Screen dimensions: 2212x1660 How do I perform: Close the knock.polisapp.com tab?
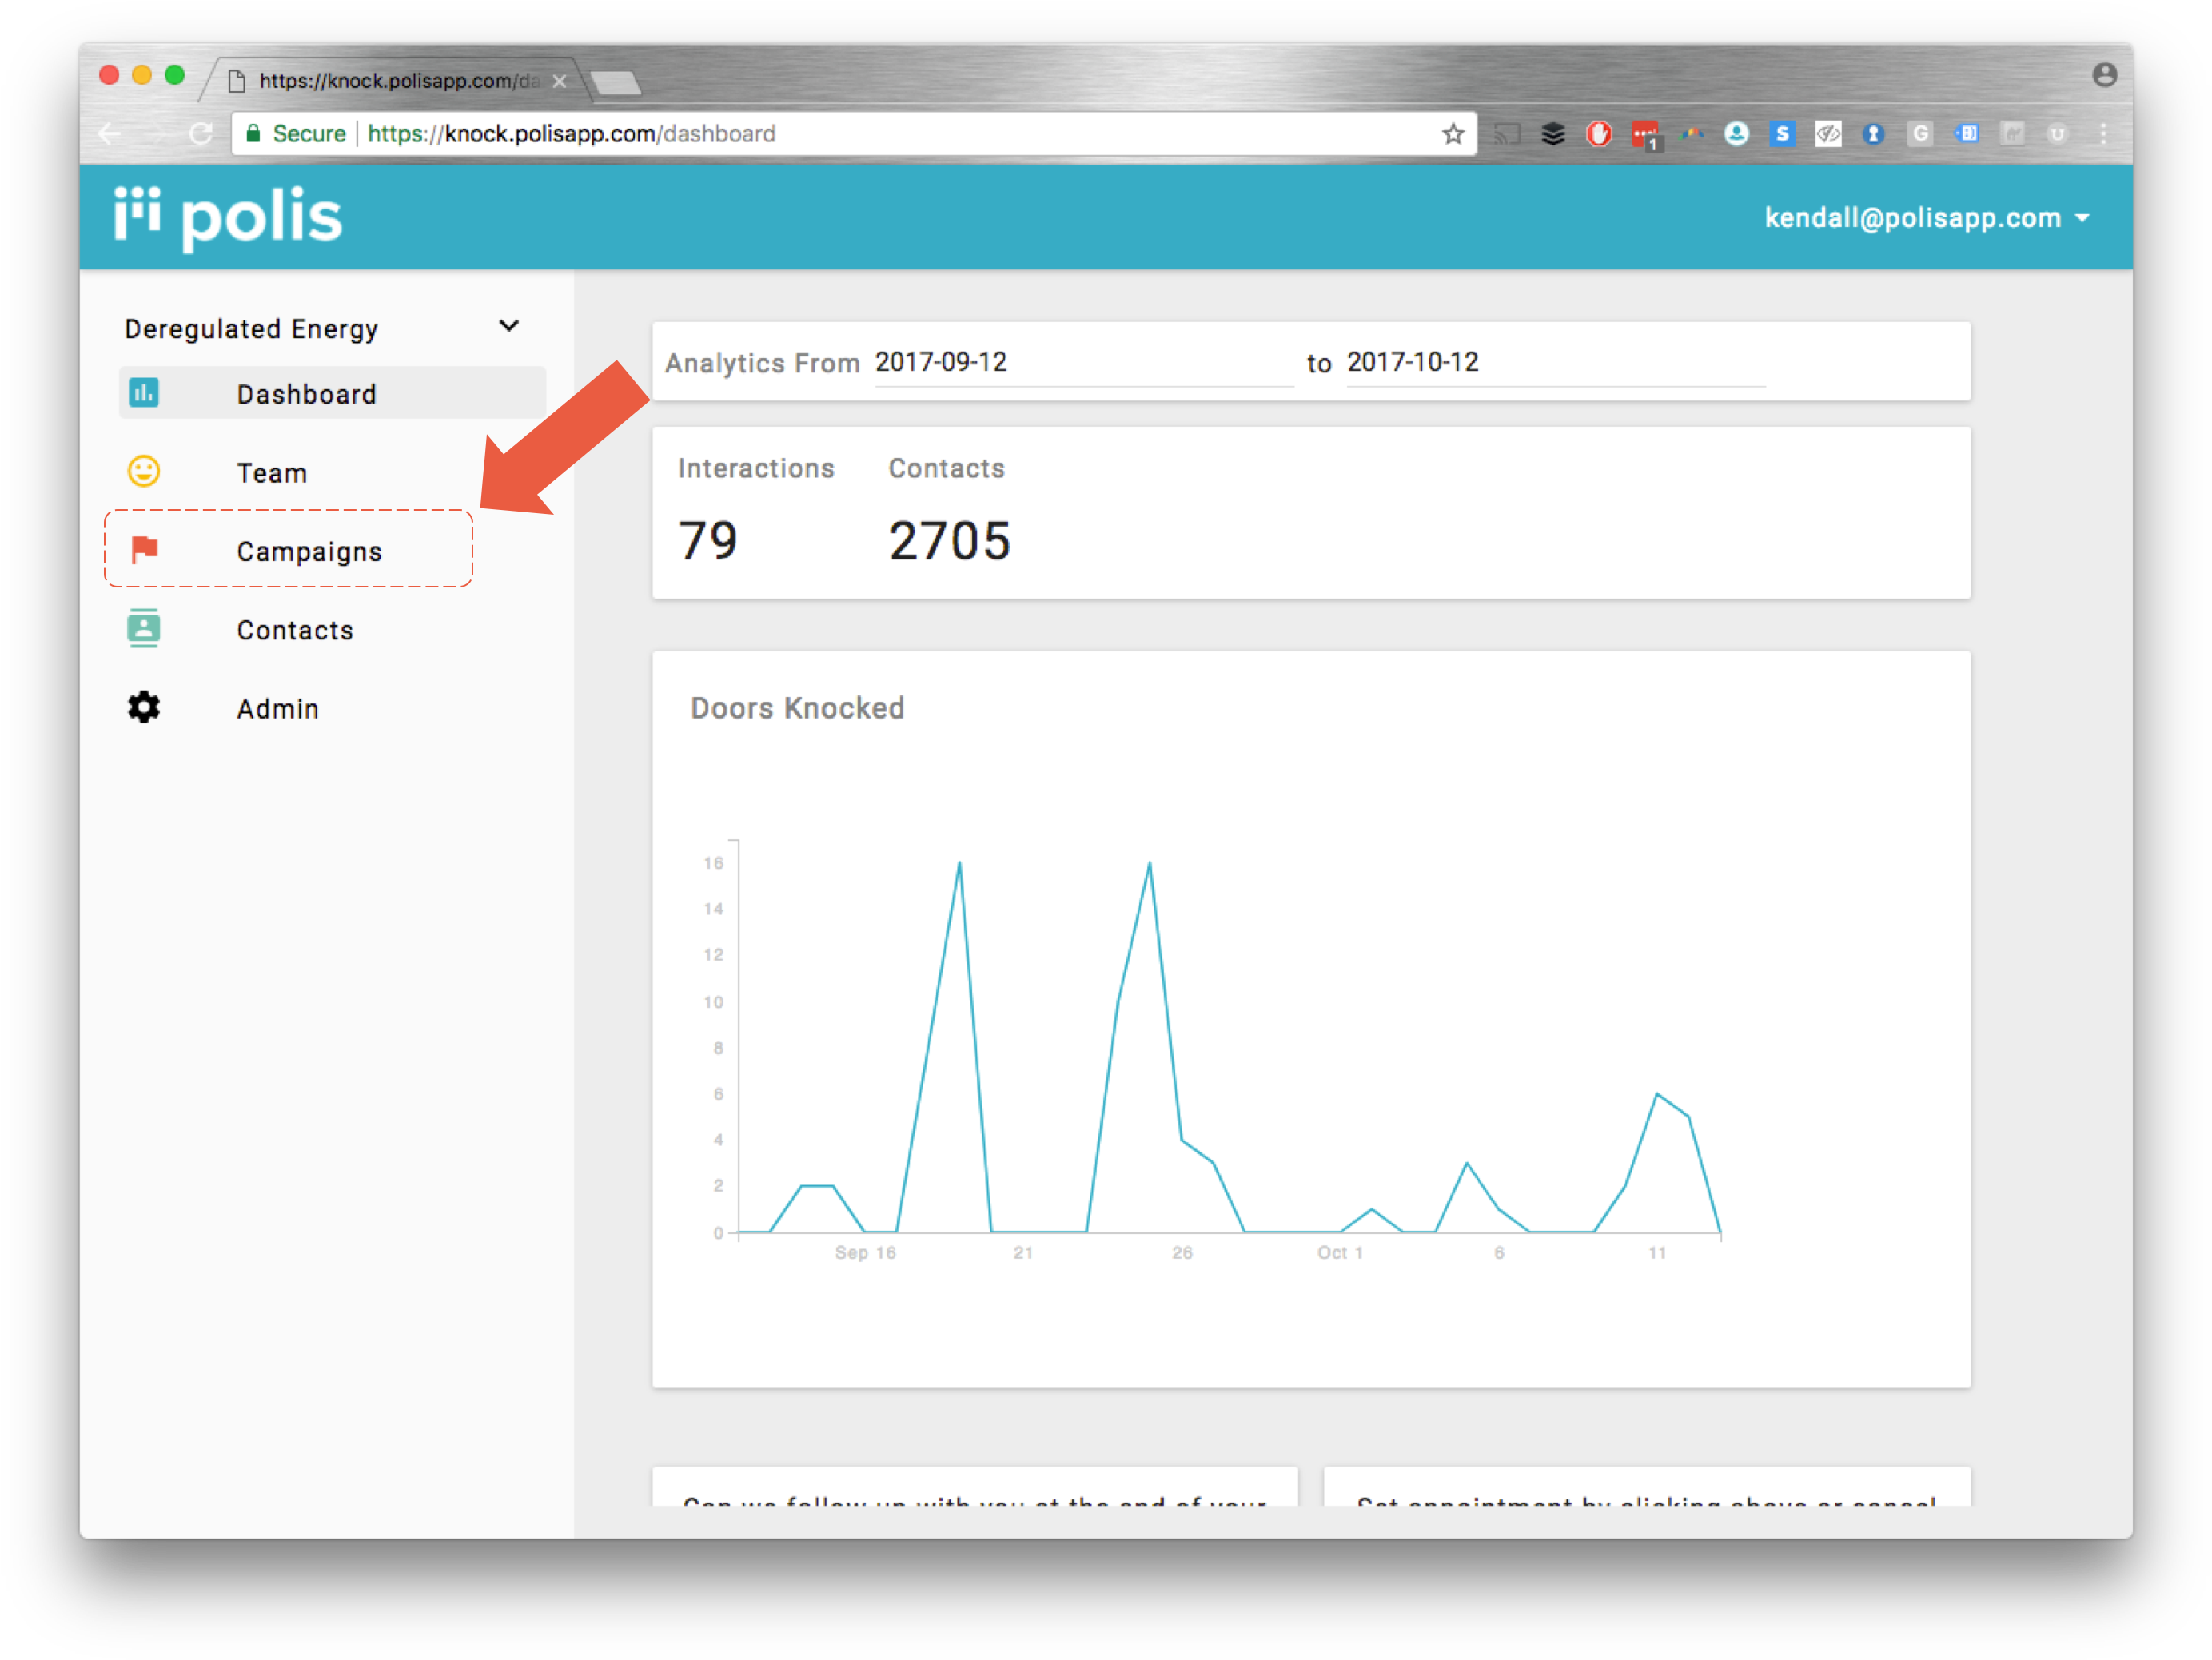tap(560, 81)
